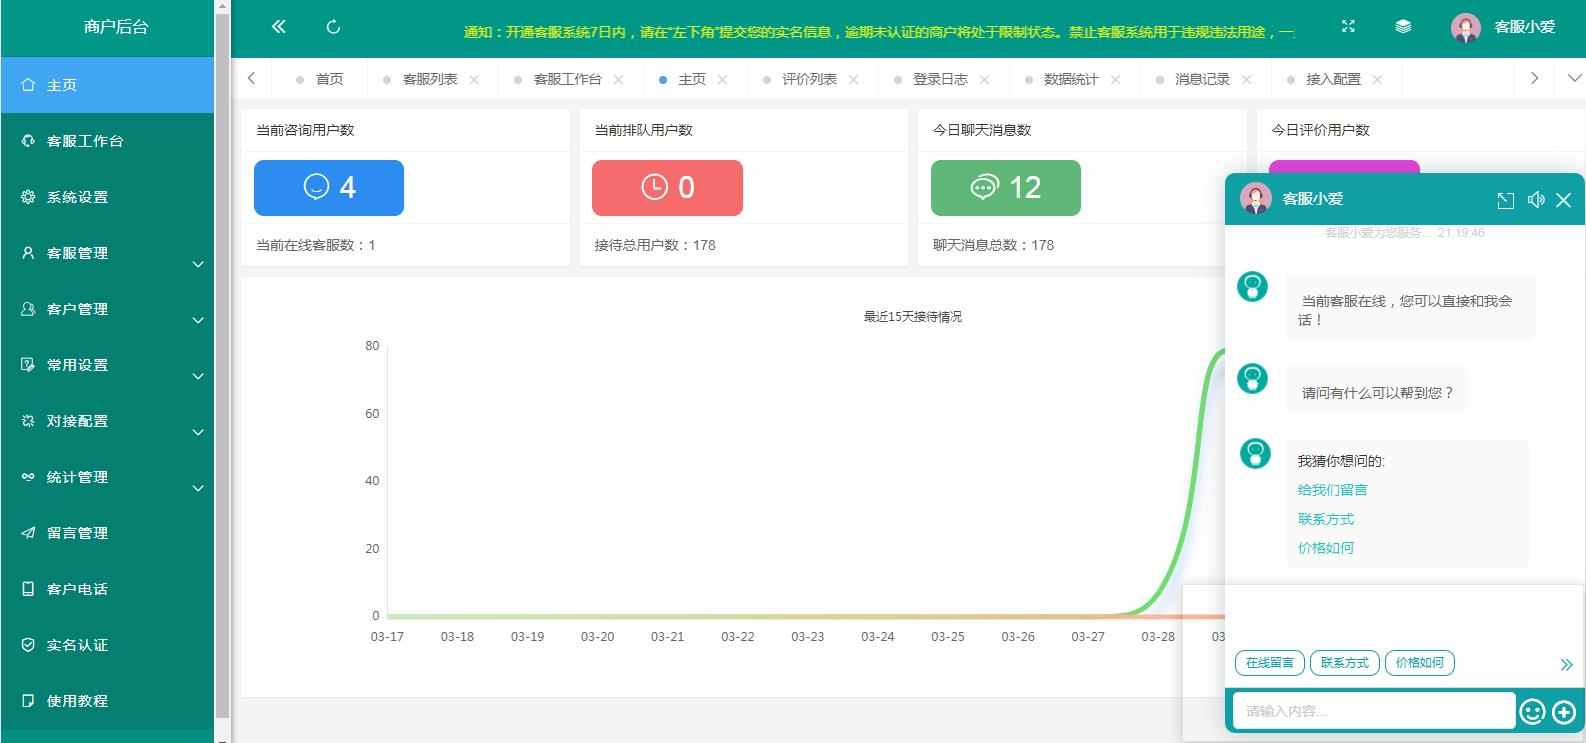
Task: Click the 联系方式 quick reply pill button
Action: click(1345, 663)
